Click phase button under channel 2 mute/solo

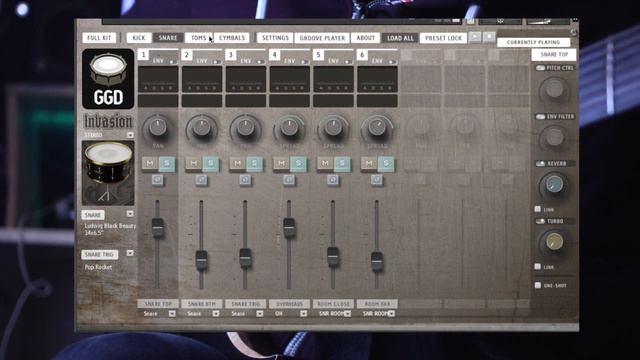click(x=201, y=180)
